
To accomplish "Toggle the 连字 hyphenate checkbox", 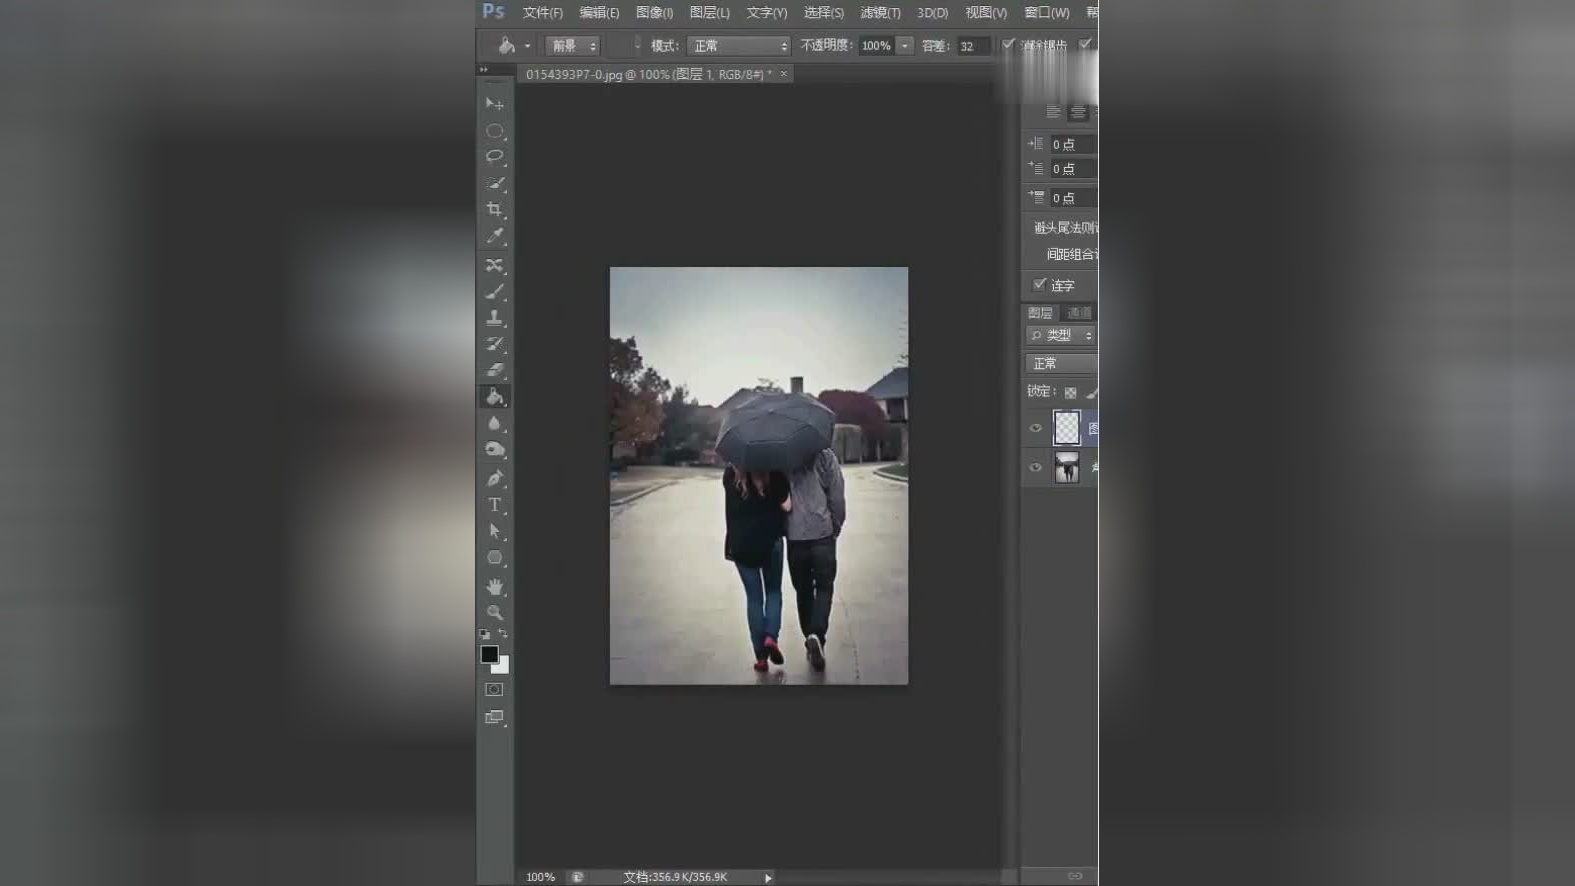I will [x=1039, y=285].
